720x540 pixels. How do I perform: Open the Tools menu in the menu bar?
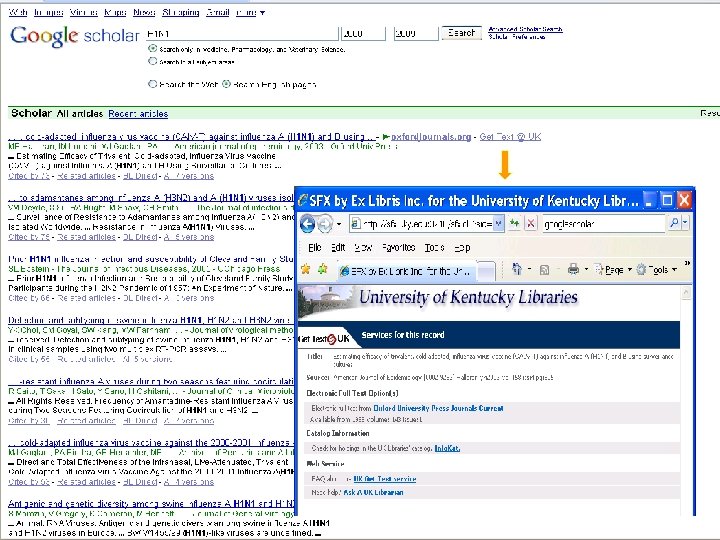tap(434, 248)
